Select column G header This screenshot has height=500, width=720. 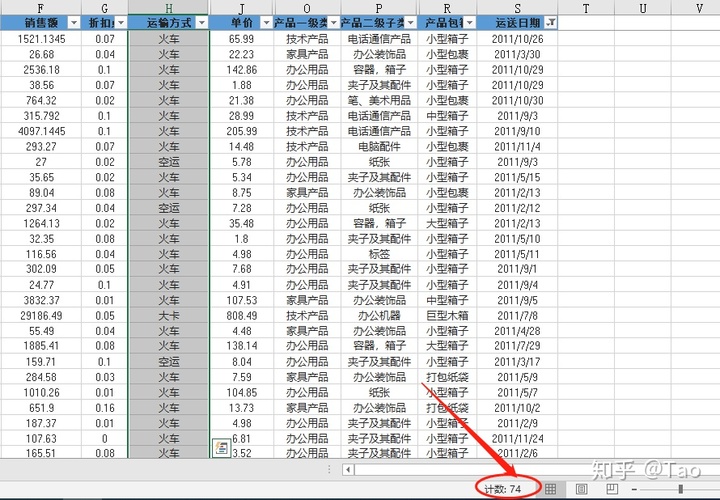(x=105, y=8)
